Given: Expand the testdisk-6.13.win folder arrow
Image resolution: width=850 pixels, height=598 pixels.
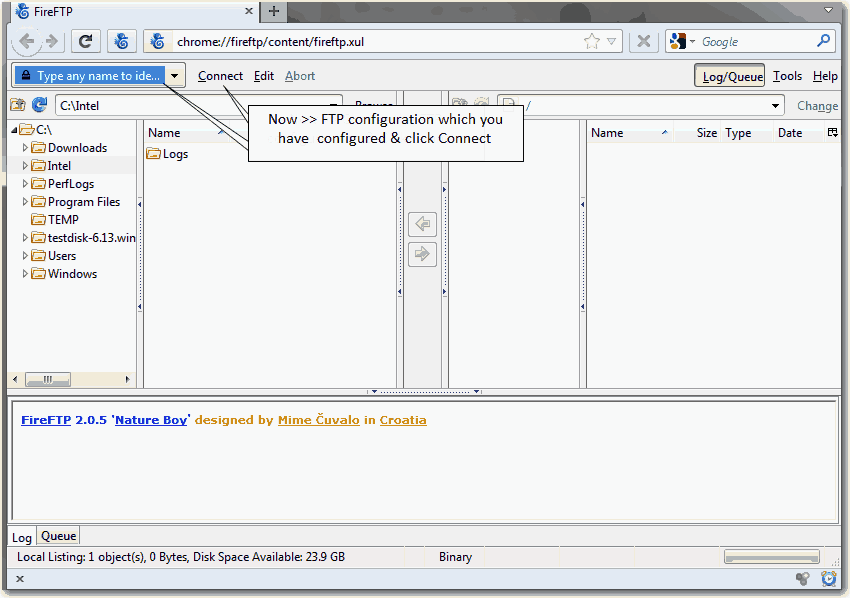Looking at the screenshot, I should (x=25, y=237).
